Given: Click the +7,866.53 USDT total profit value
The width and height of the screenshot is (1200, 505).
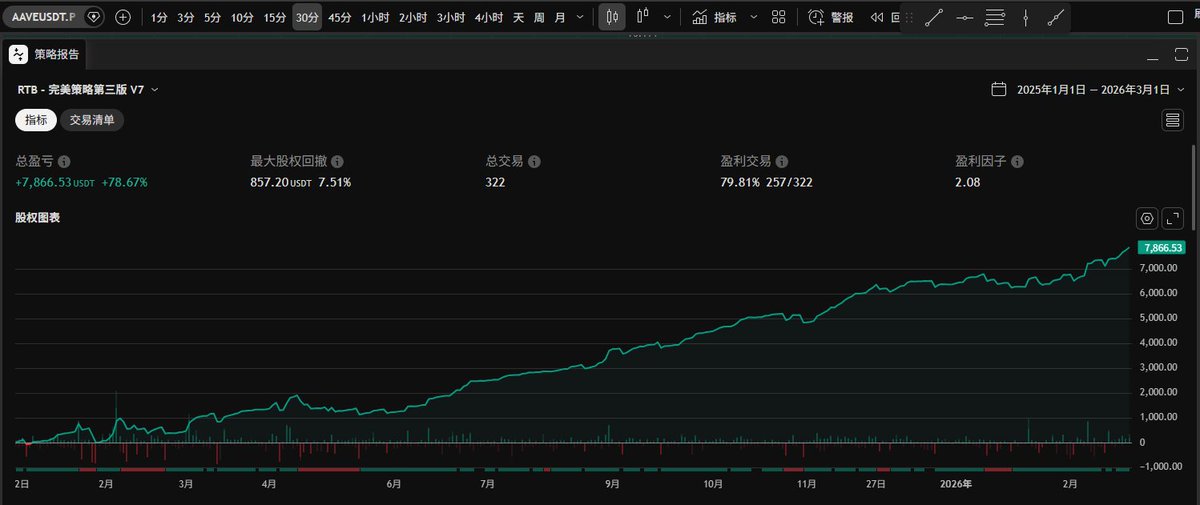Looking at the screenshot, I should pyautogui.click(x=55, y=183).
